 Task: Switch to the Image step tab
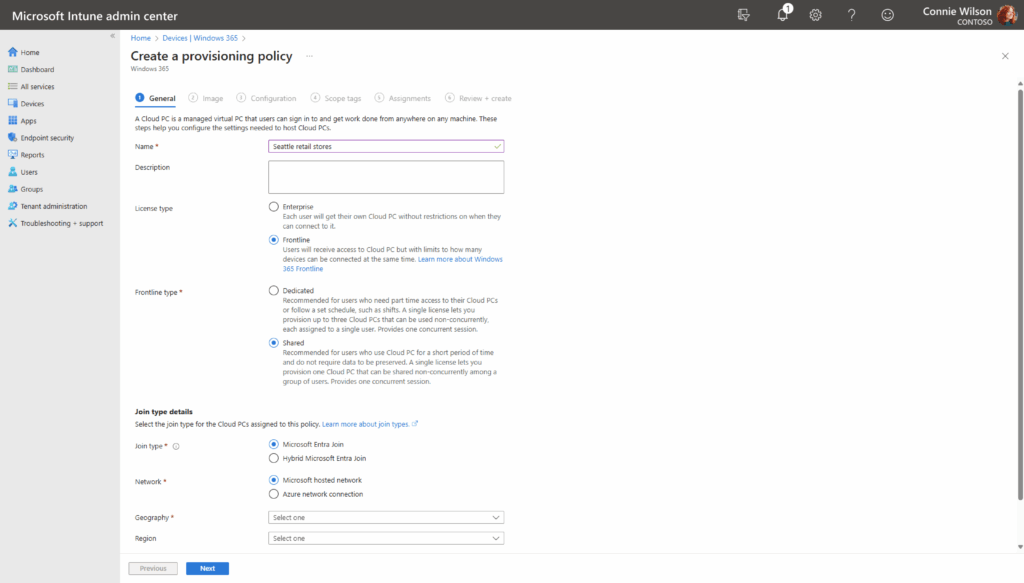[206, 99]
